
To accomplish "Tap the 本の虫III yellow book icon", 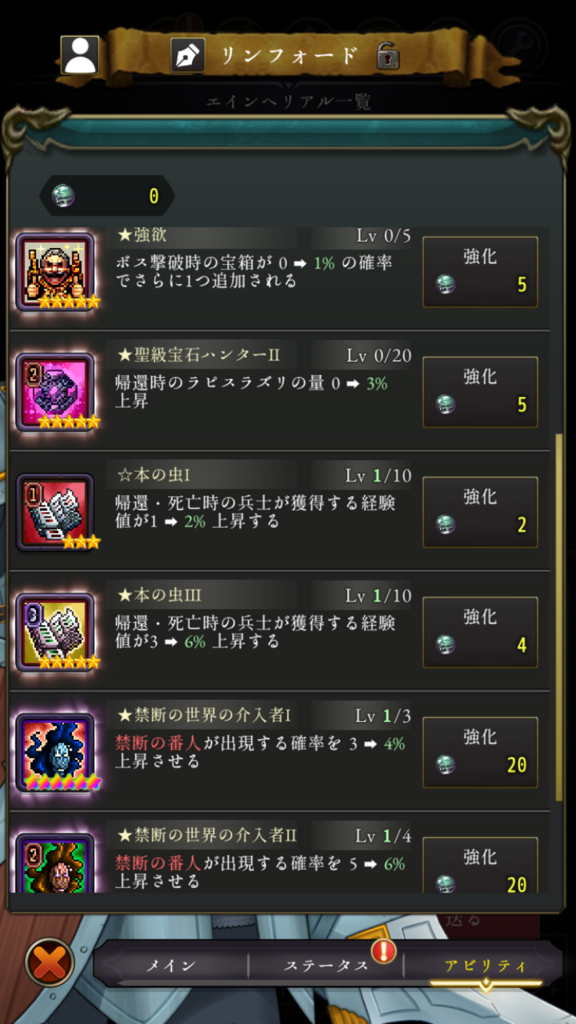I will click(x=55, y=632).
